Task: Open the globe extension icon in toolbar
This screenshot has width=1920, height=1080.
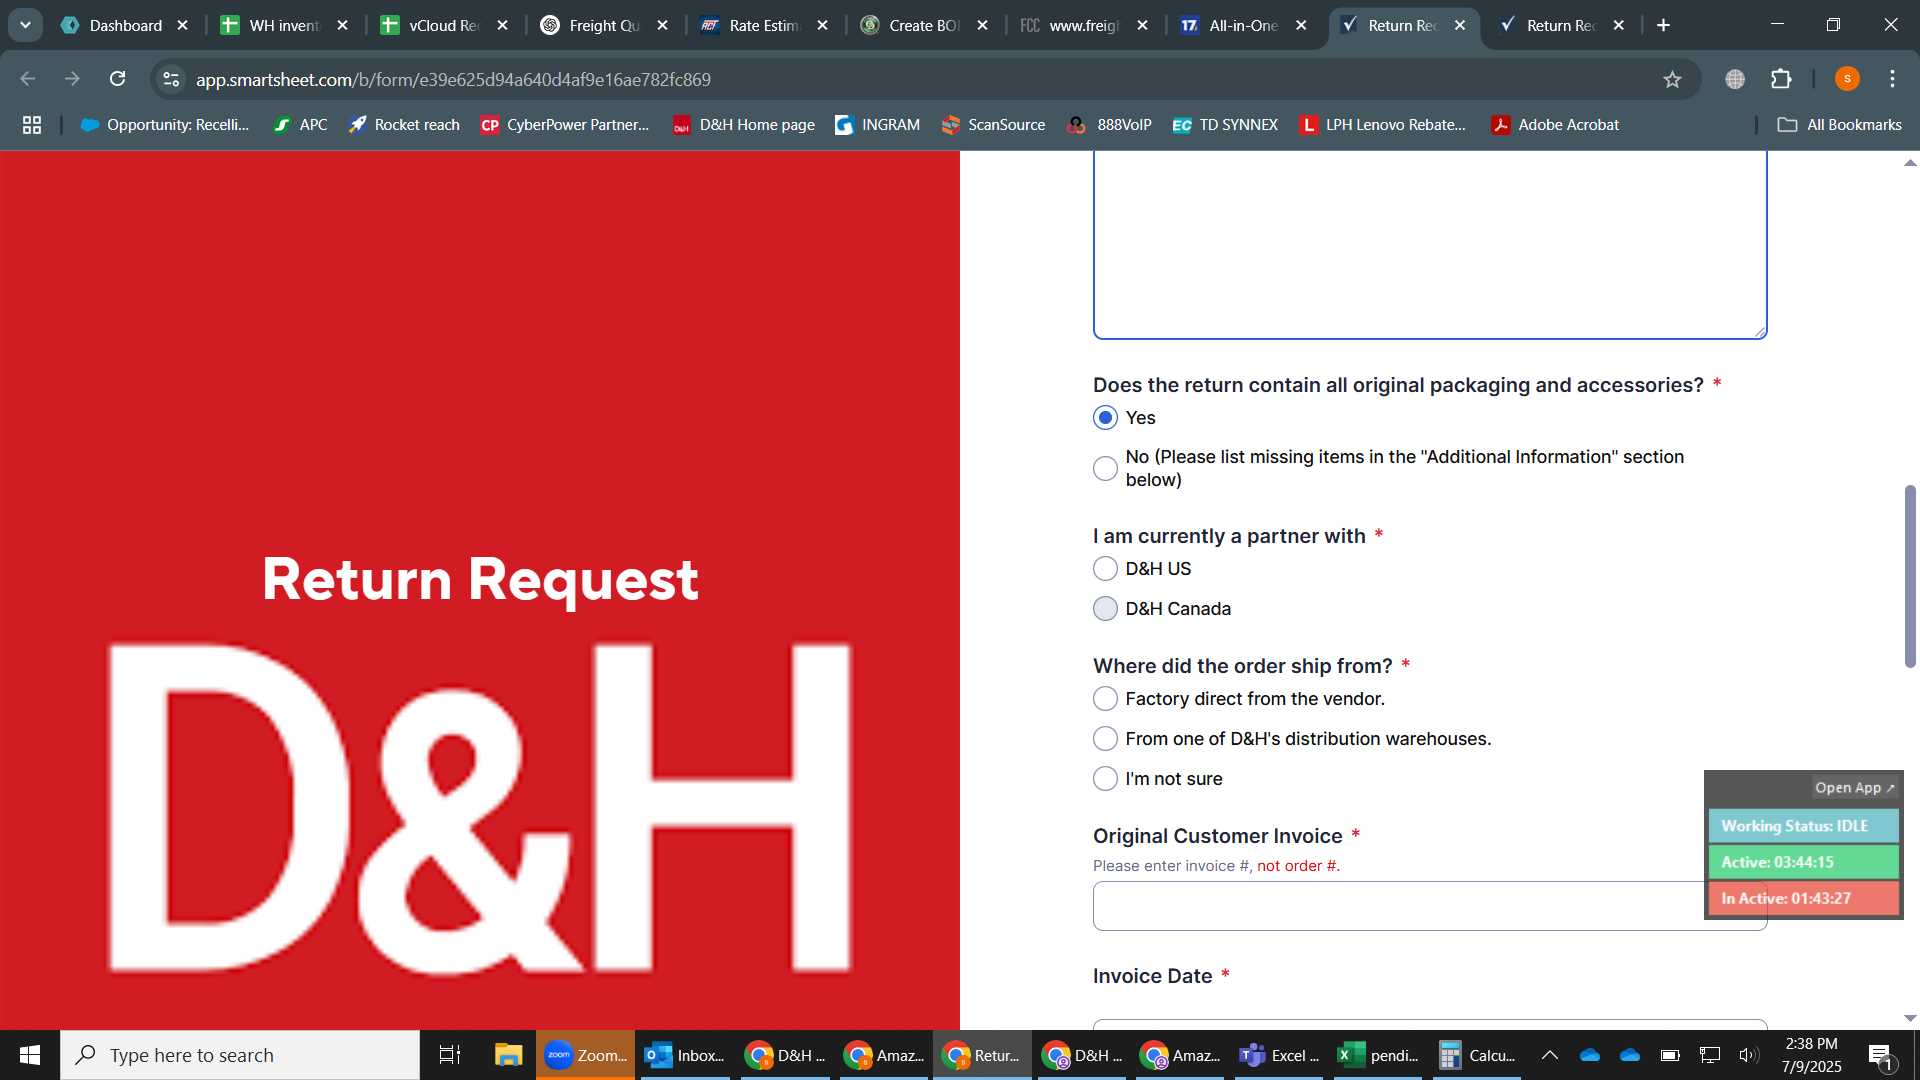Action: 1735,79
